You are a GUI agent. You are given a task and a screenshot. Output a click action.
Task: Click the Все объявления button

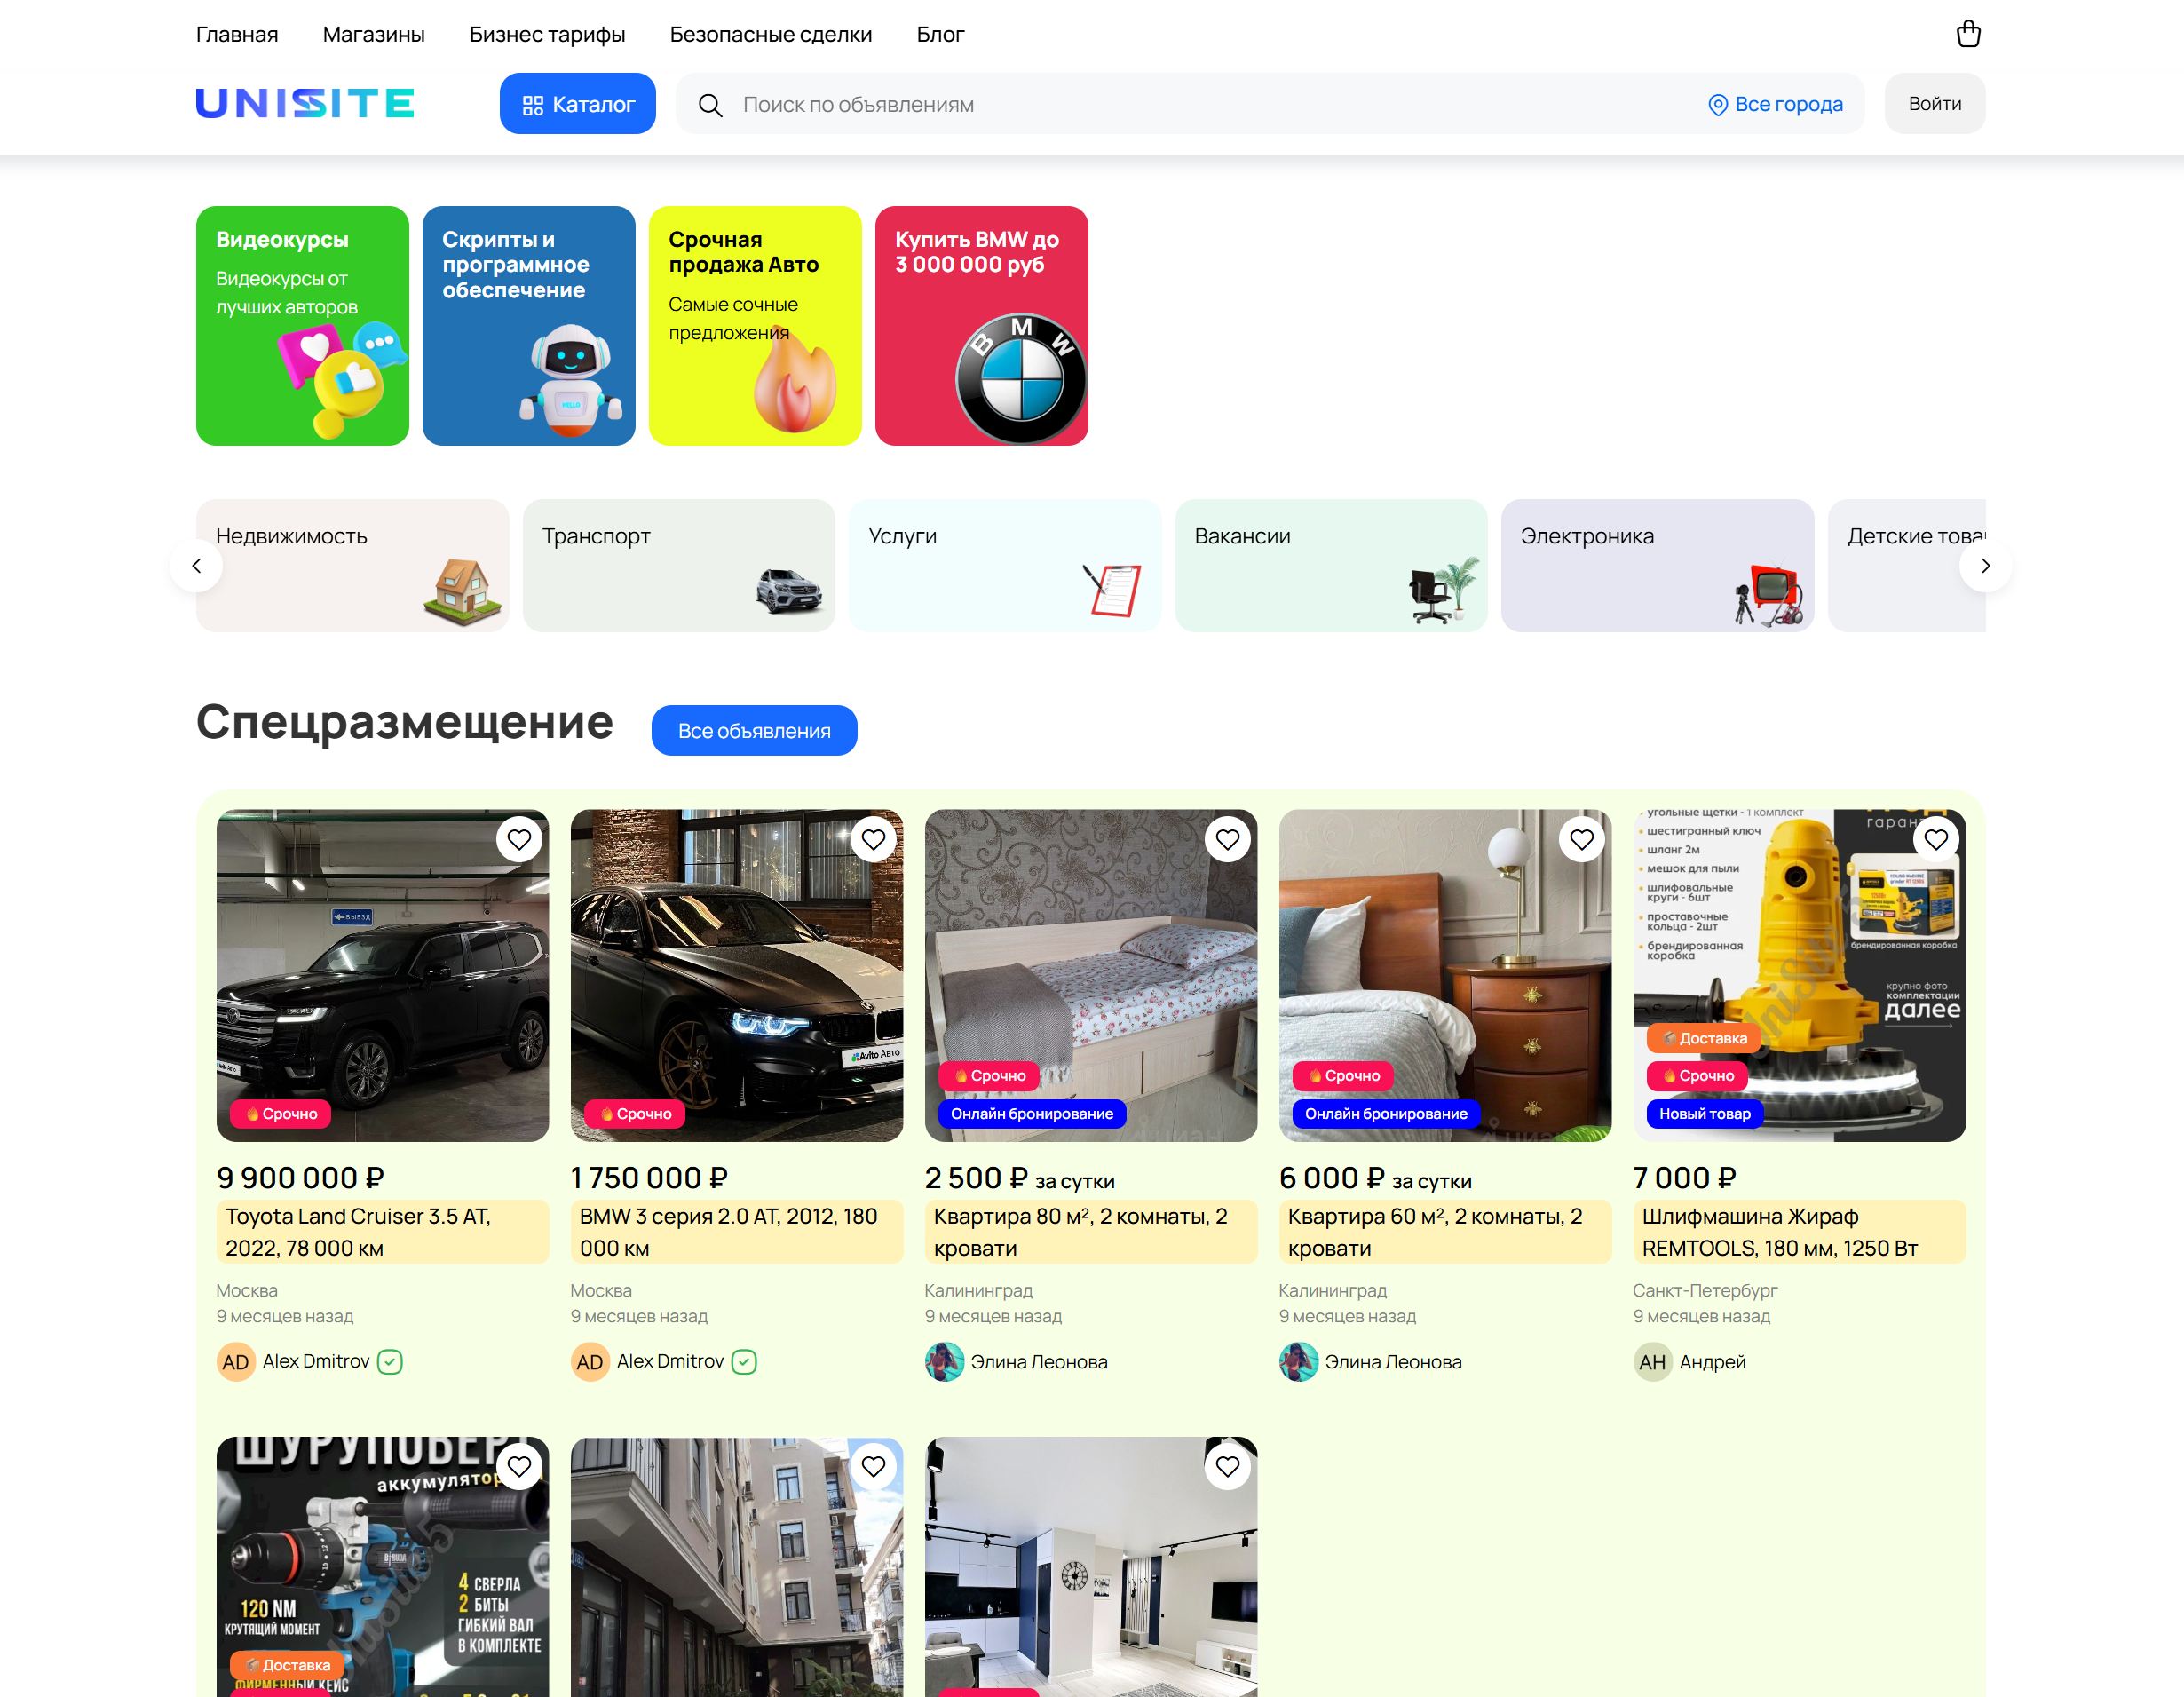[x=753, y=731]
